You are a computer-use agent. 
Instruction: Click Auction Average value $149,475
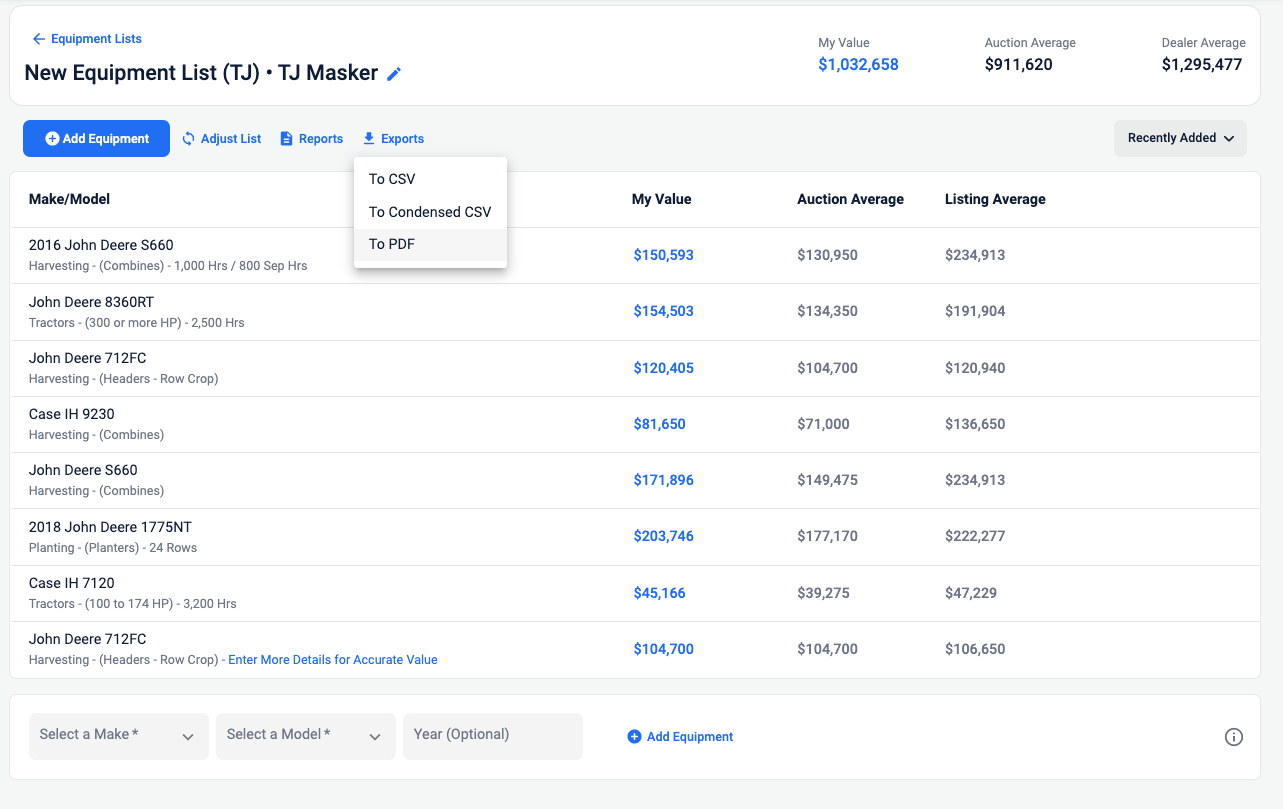pos(827,480)
